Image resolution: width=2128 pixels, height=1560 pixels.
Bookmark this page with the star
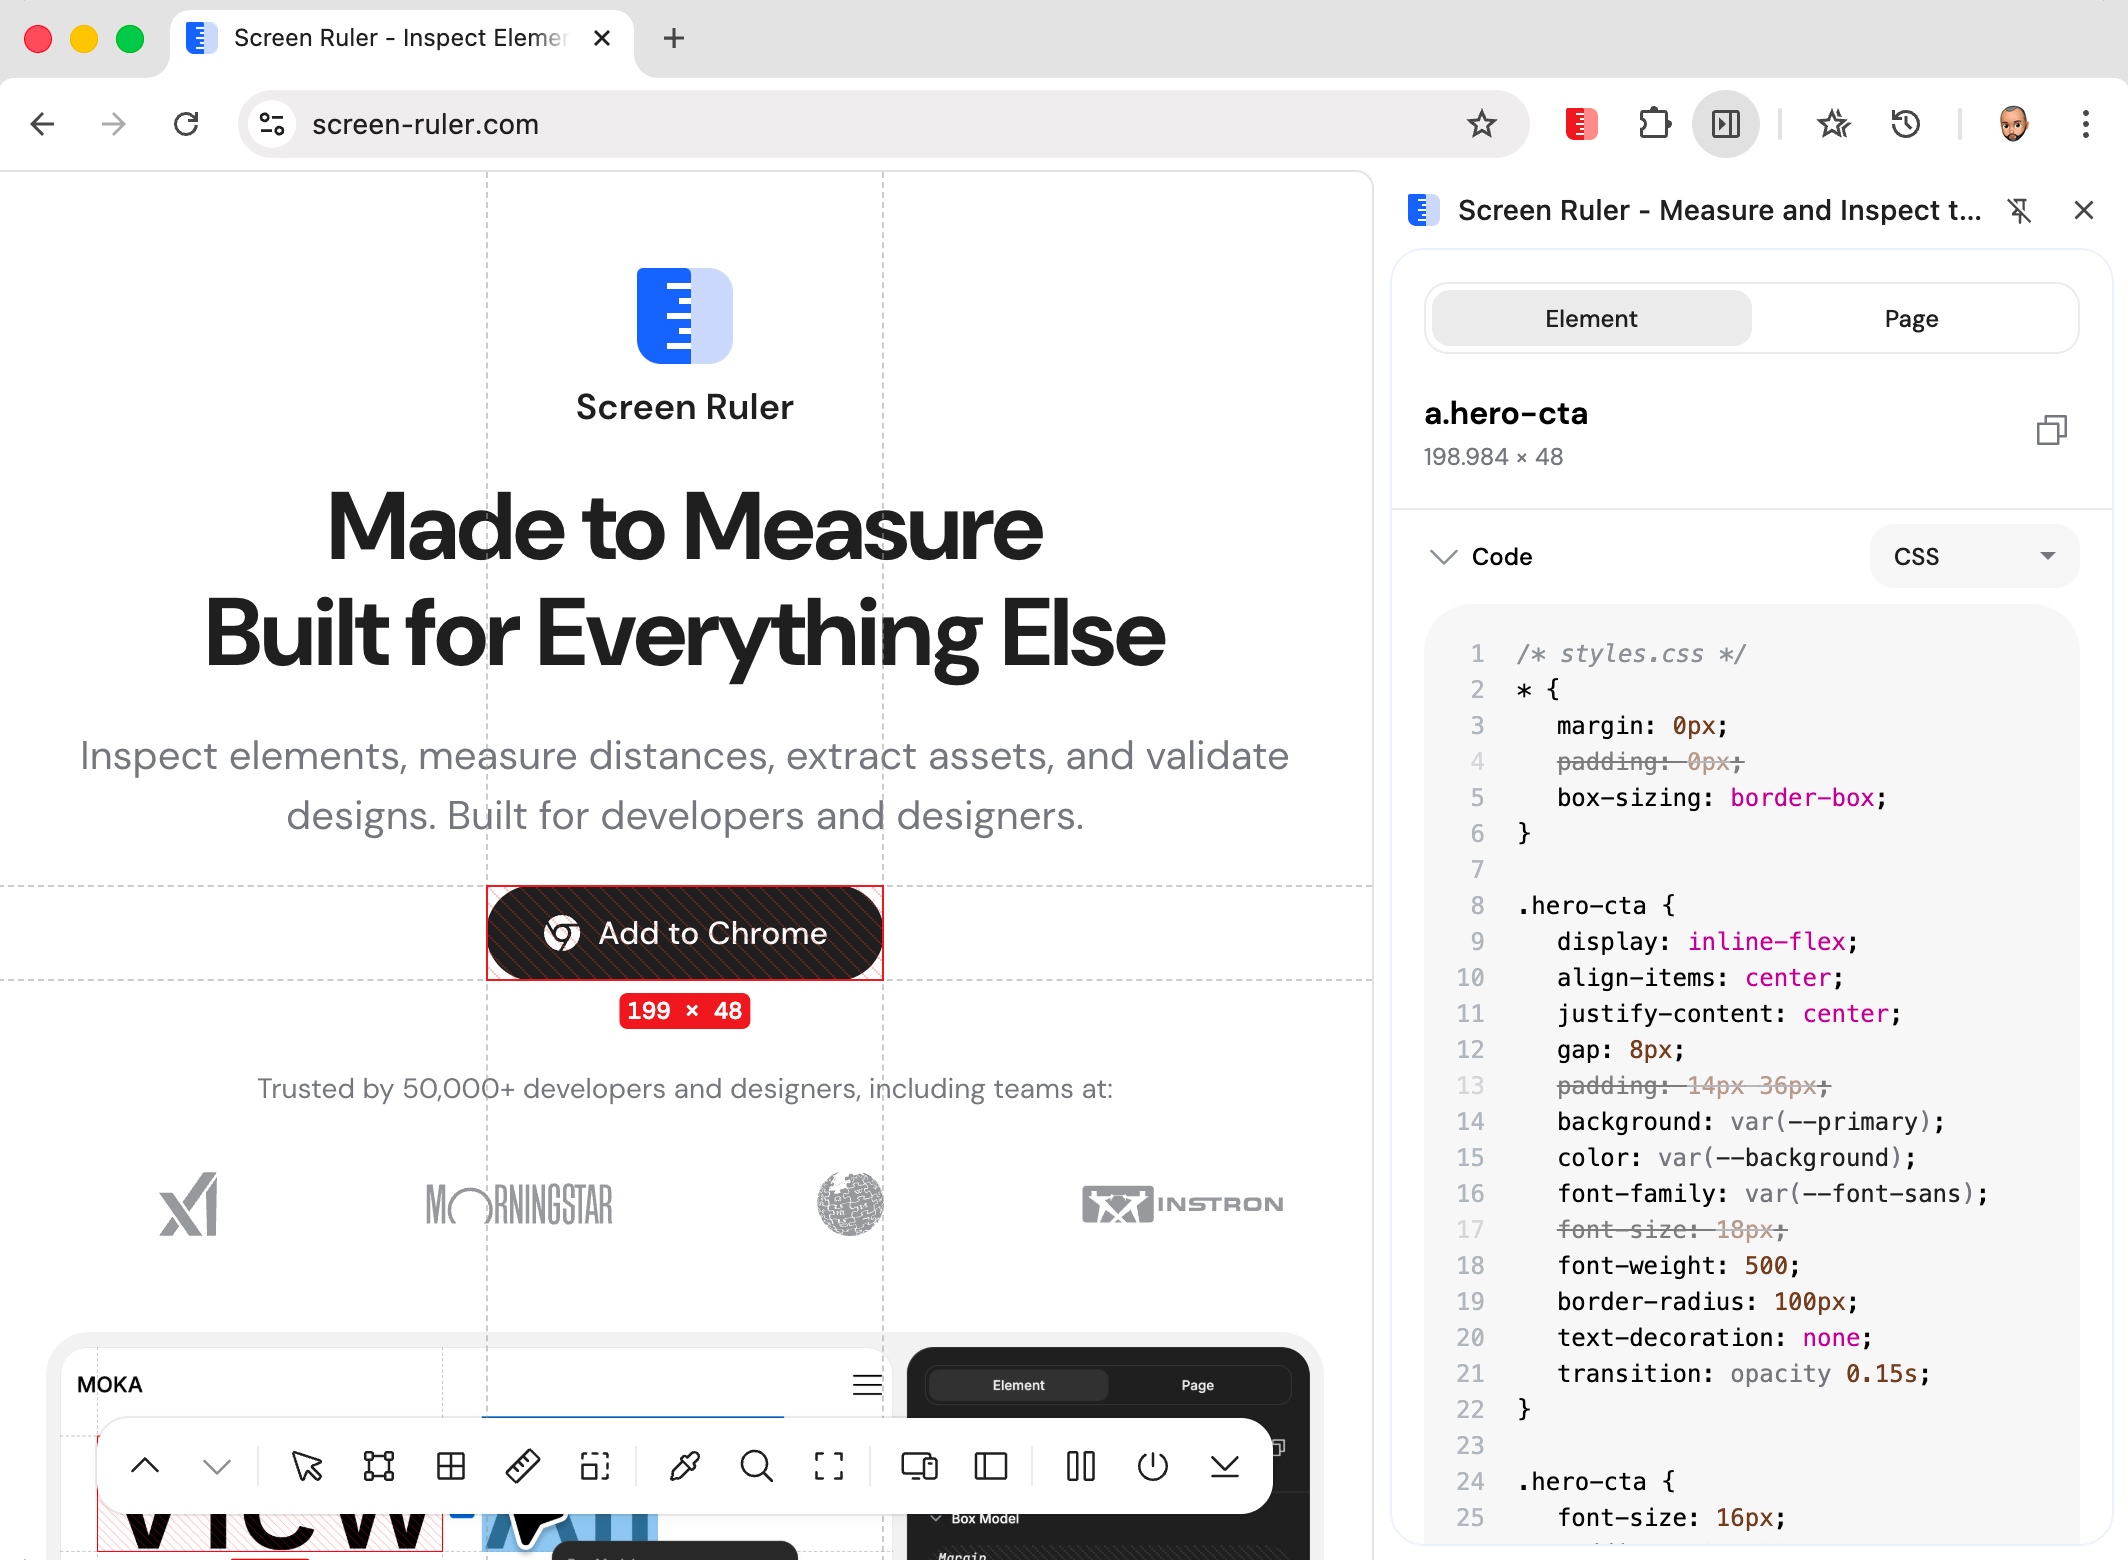click(x=1482, y=124)
